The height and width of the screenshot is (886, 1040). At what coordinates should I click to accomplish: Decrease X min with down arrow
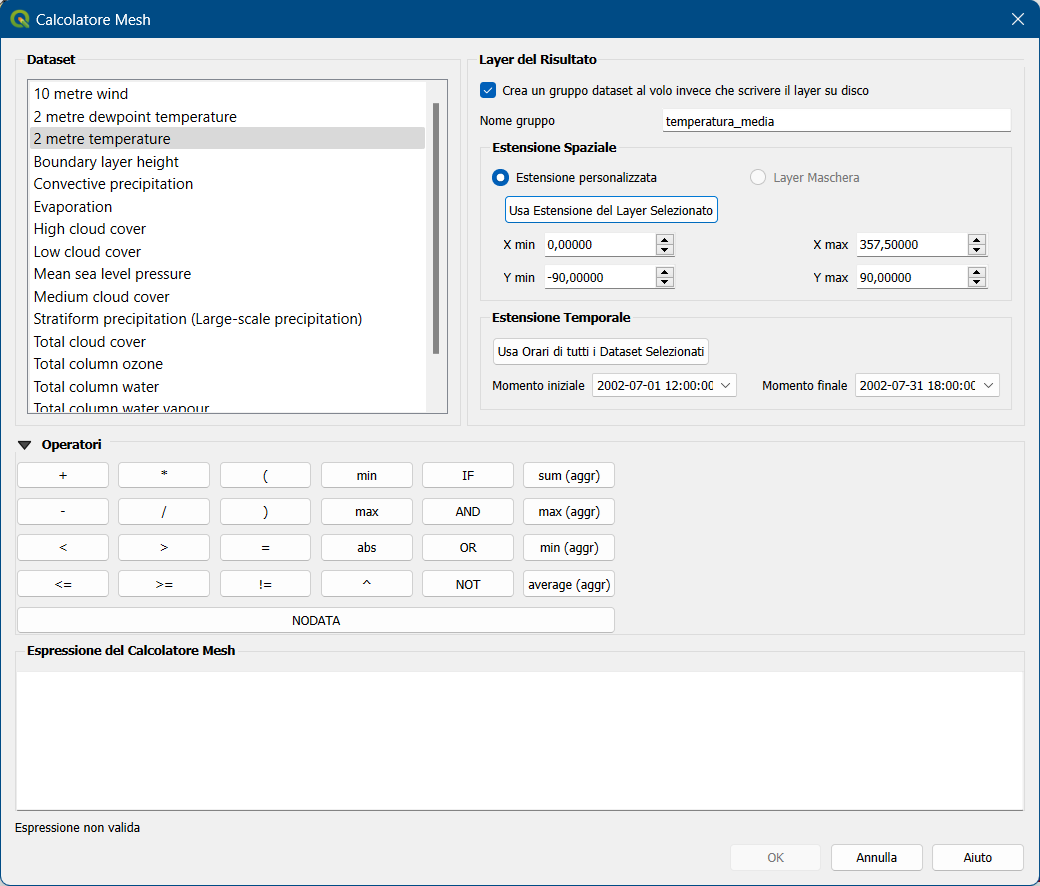[x=665, y=250]
